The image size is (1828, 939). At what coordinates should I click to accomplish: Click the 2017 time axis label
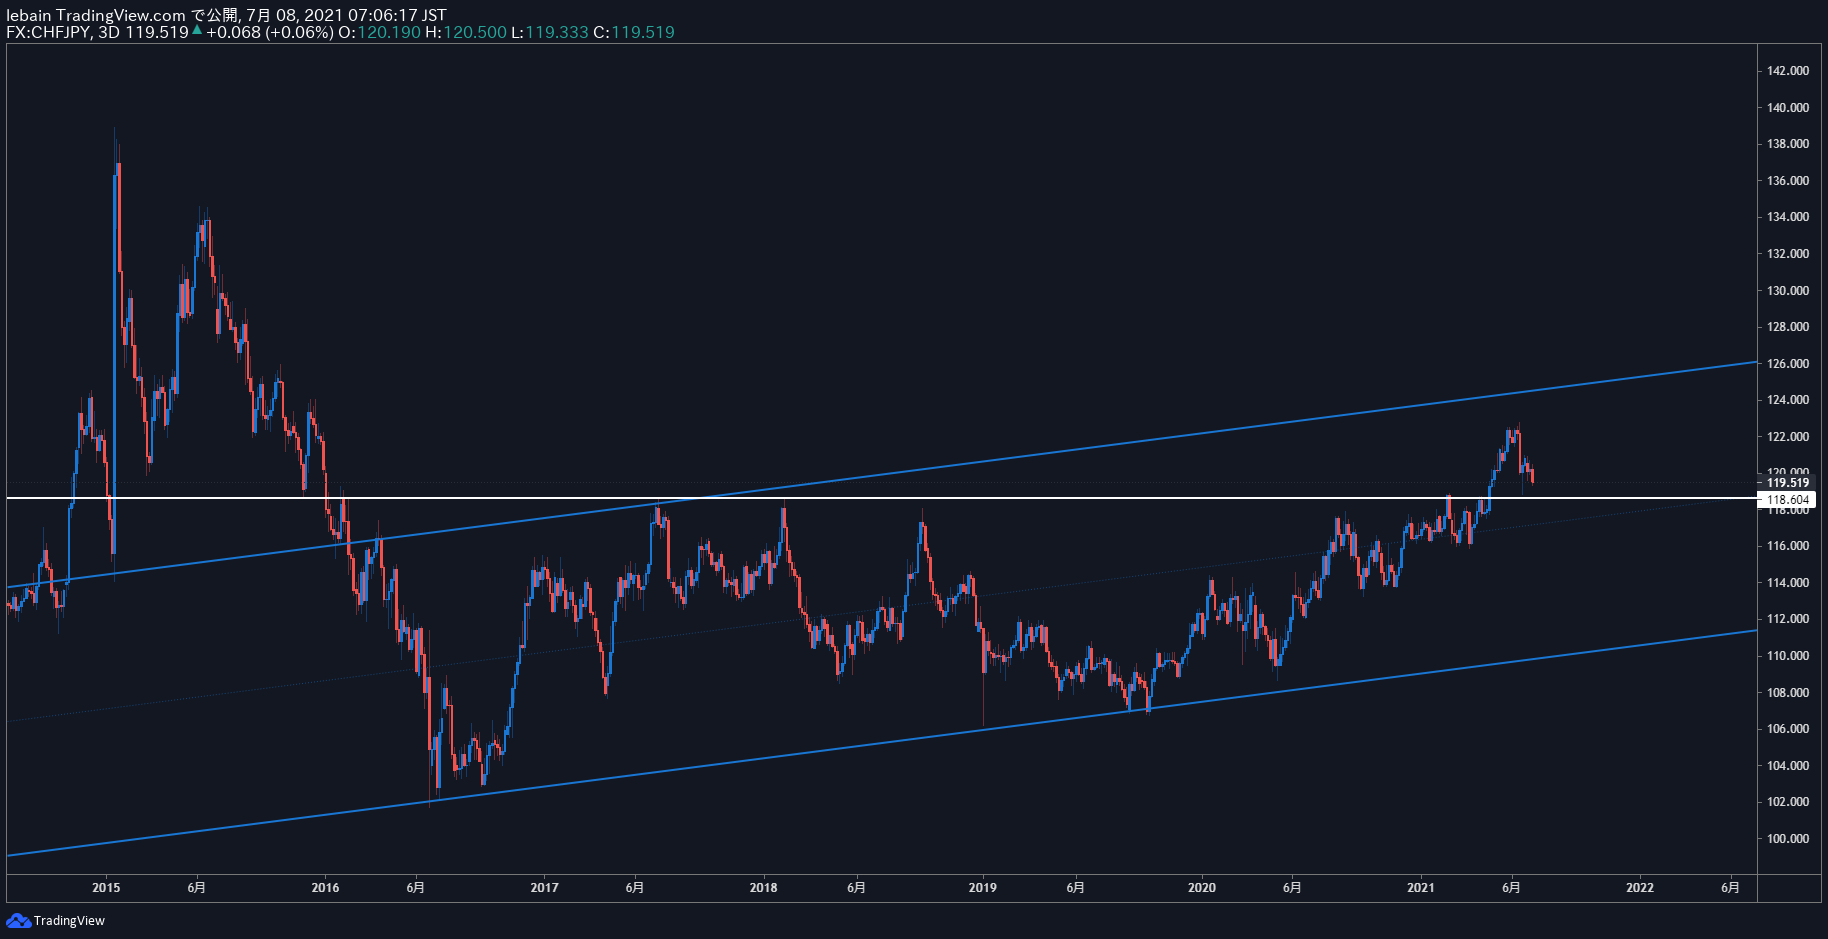point(544,888)
